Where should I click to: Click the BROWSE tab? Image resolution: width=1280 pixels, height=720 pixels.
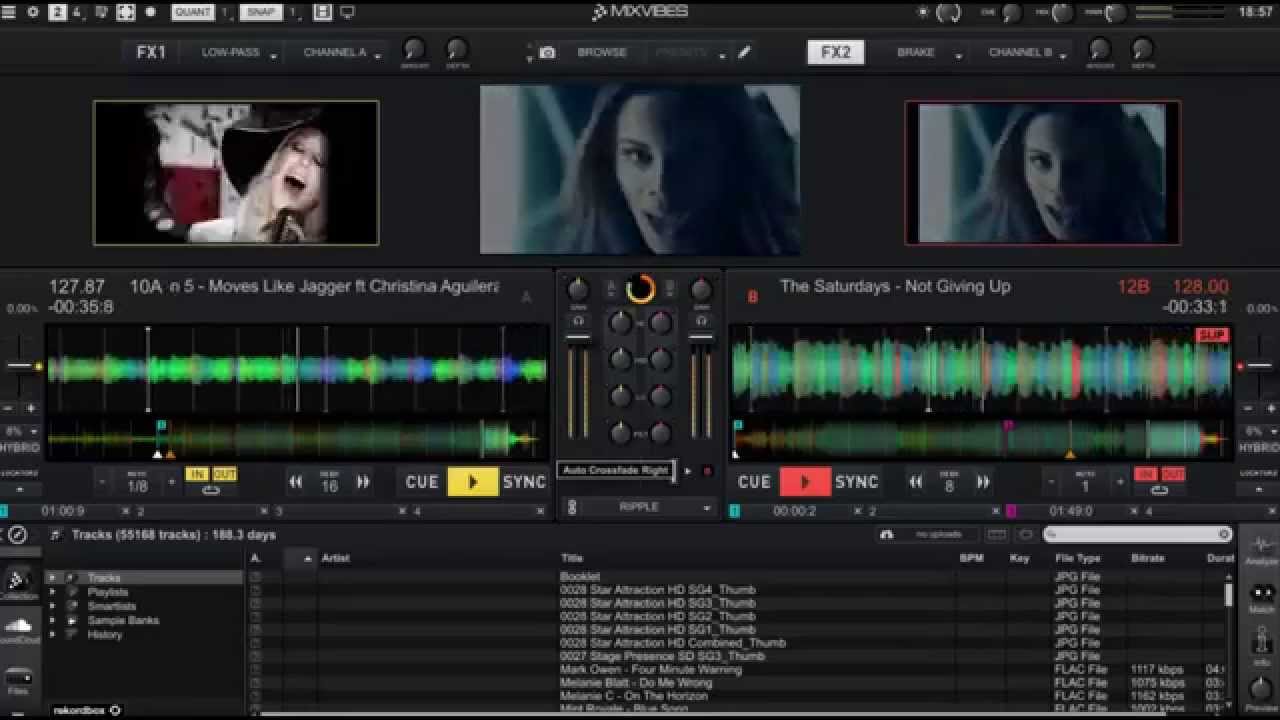click(x=602, y=52)
